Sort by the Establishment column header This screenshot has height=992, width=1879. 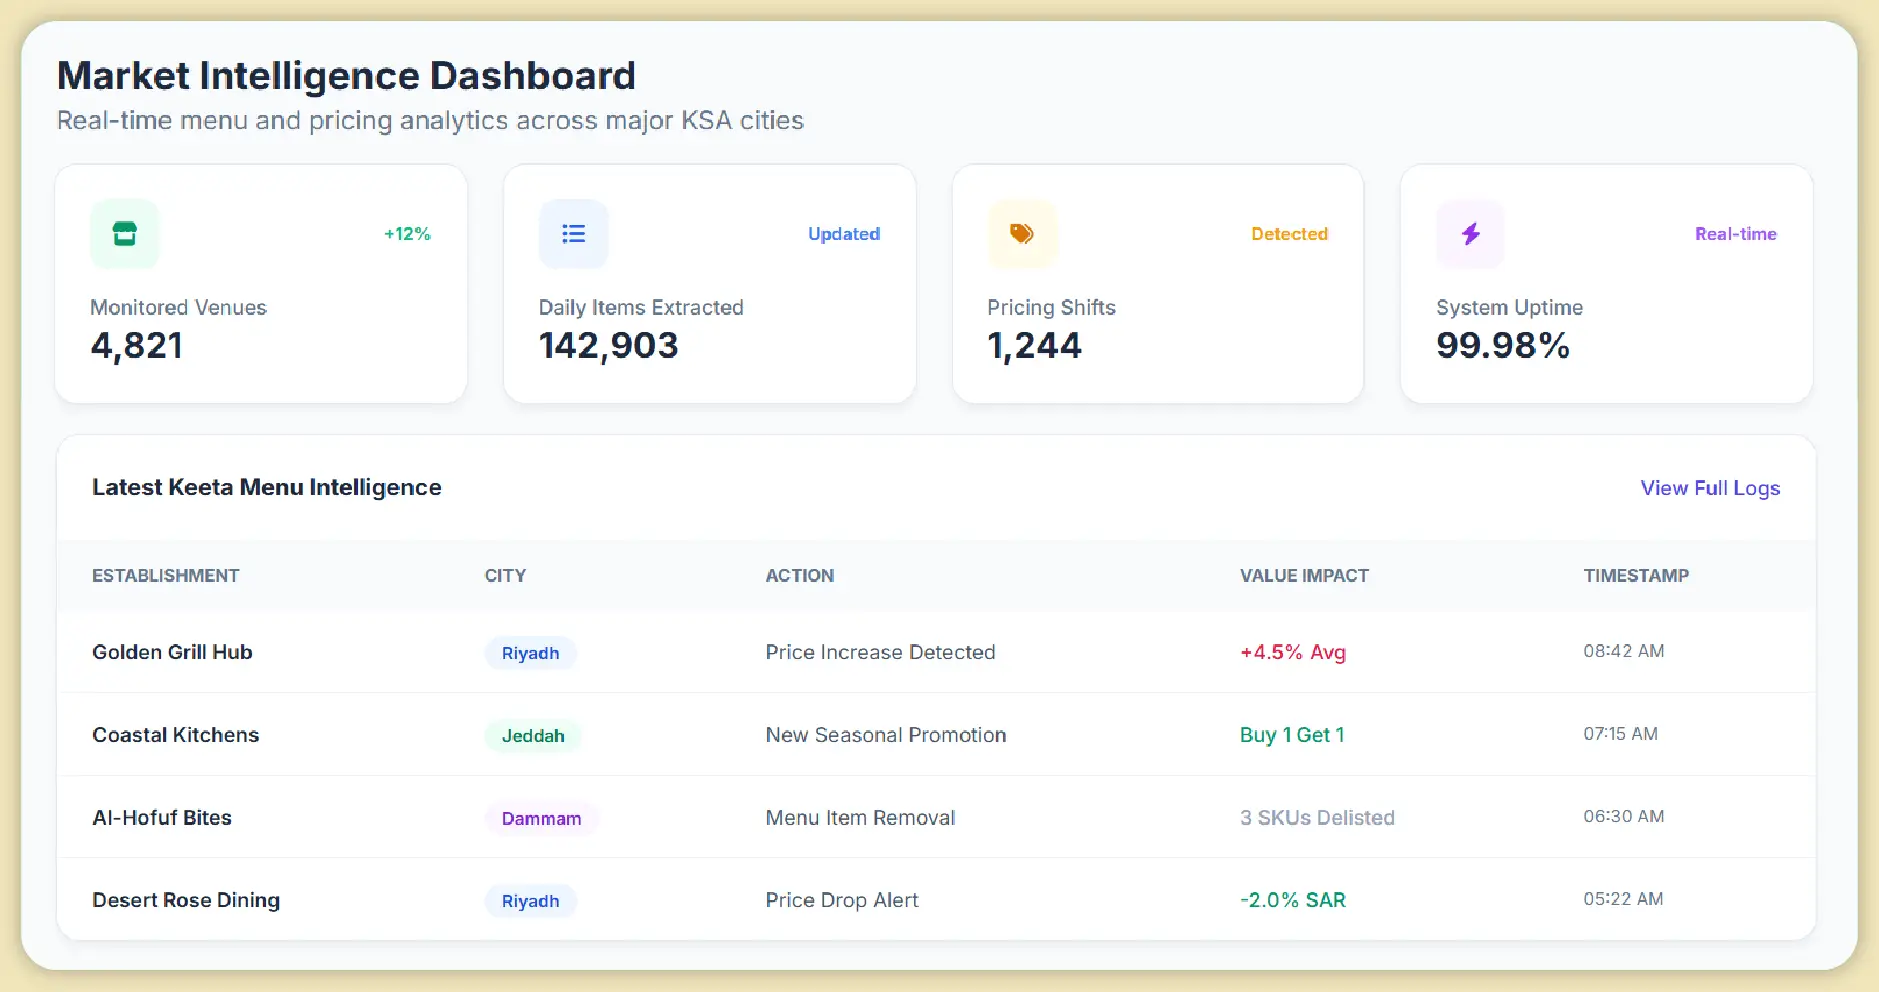pyautogui.click(x=165, y=576)
